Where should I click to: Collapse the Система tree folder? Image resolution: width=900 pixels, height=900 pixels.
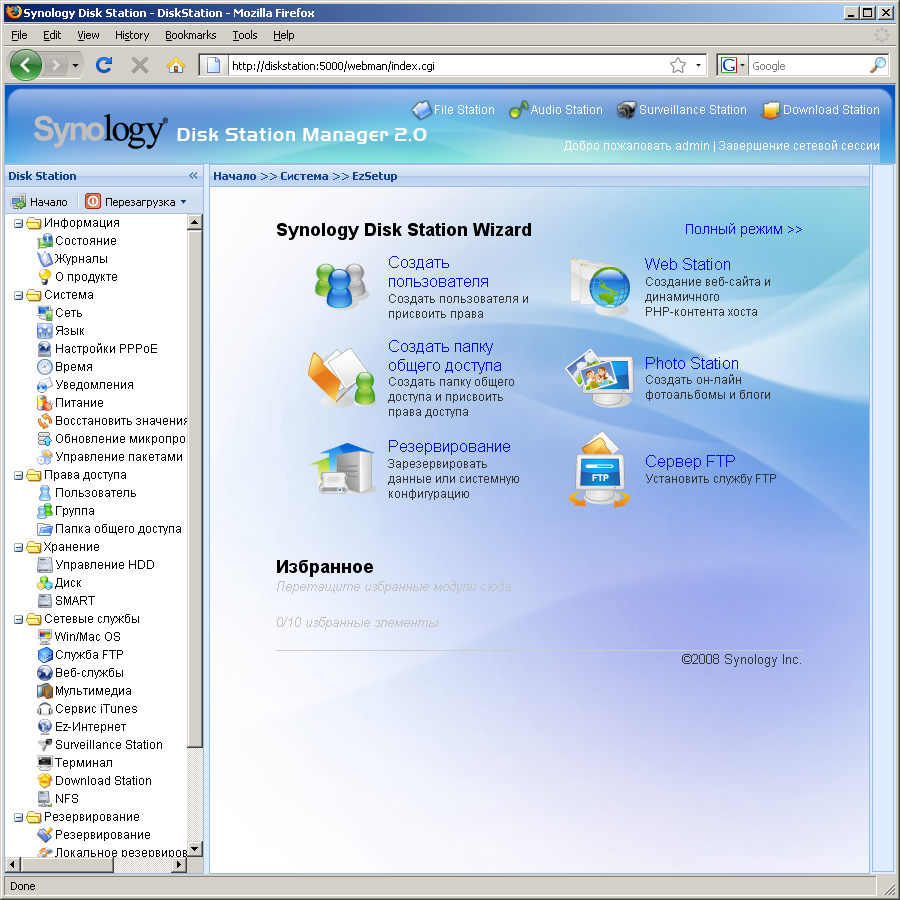(x=18, y=295)
